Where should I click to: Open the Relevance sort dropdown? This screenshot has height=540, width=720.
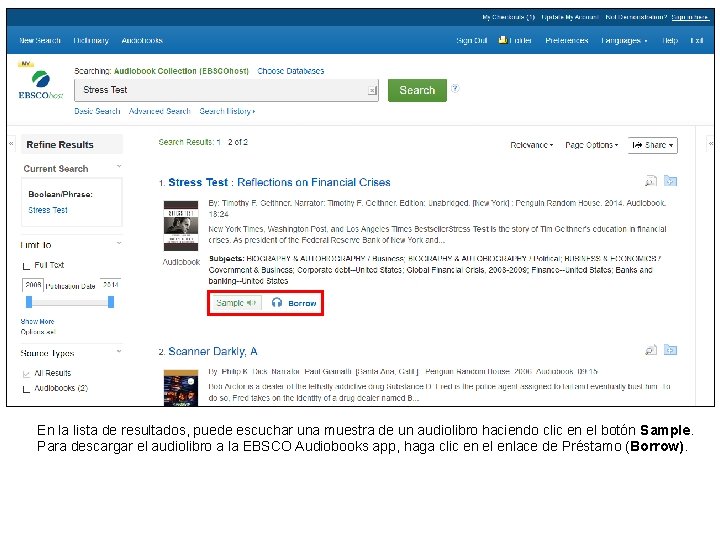click(531, 145)
